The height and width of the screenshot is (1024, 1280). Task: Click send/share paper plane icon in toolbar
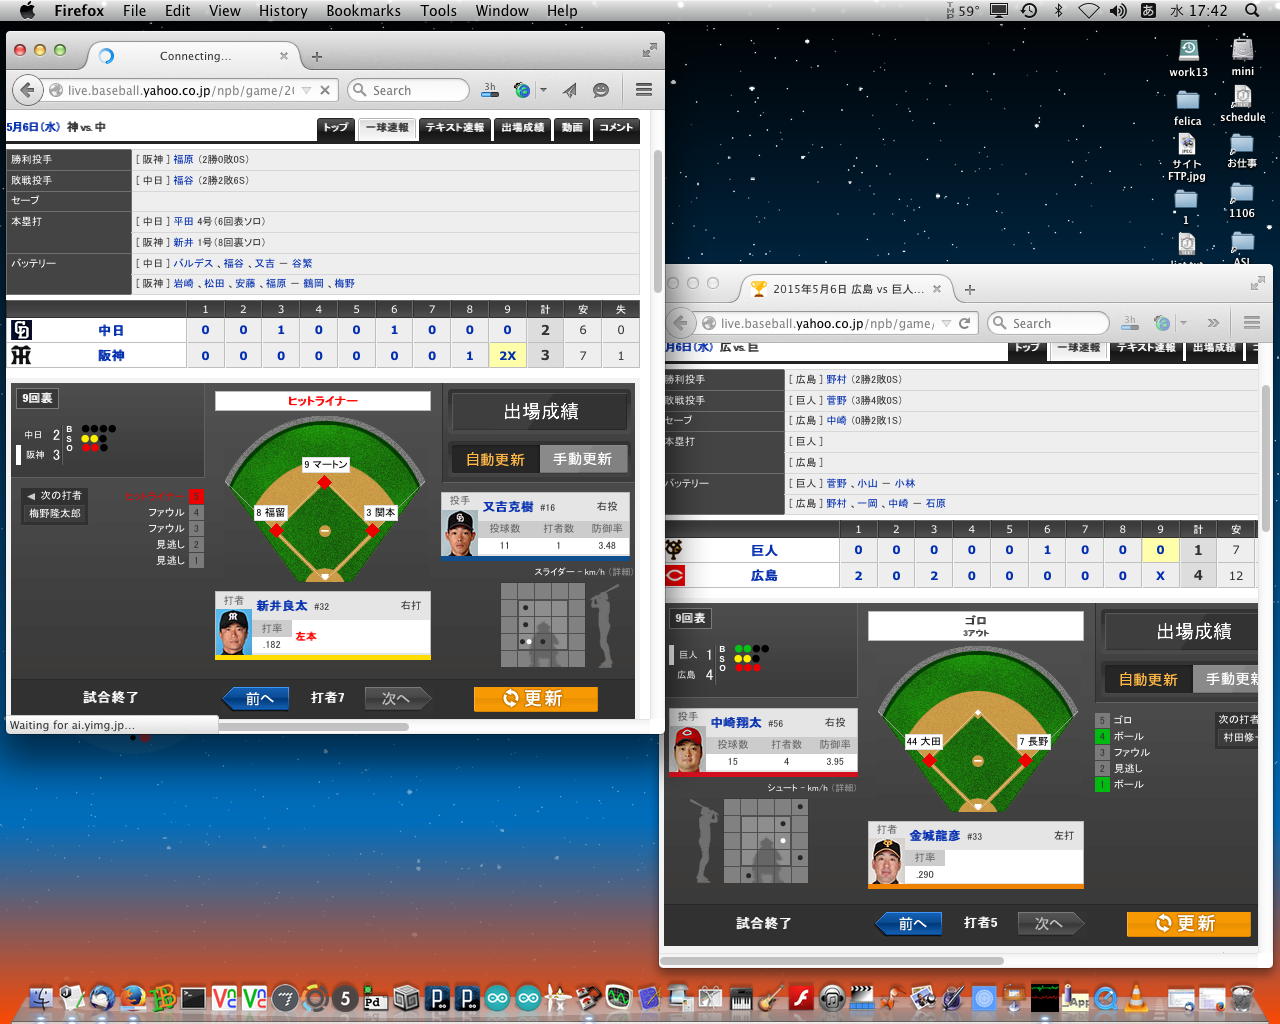point(569,90)
